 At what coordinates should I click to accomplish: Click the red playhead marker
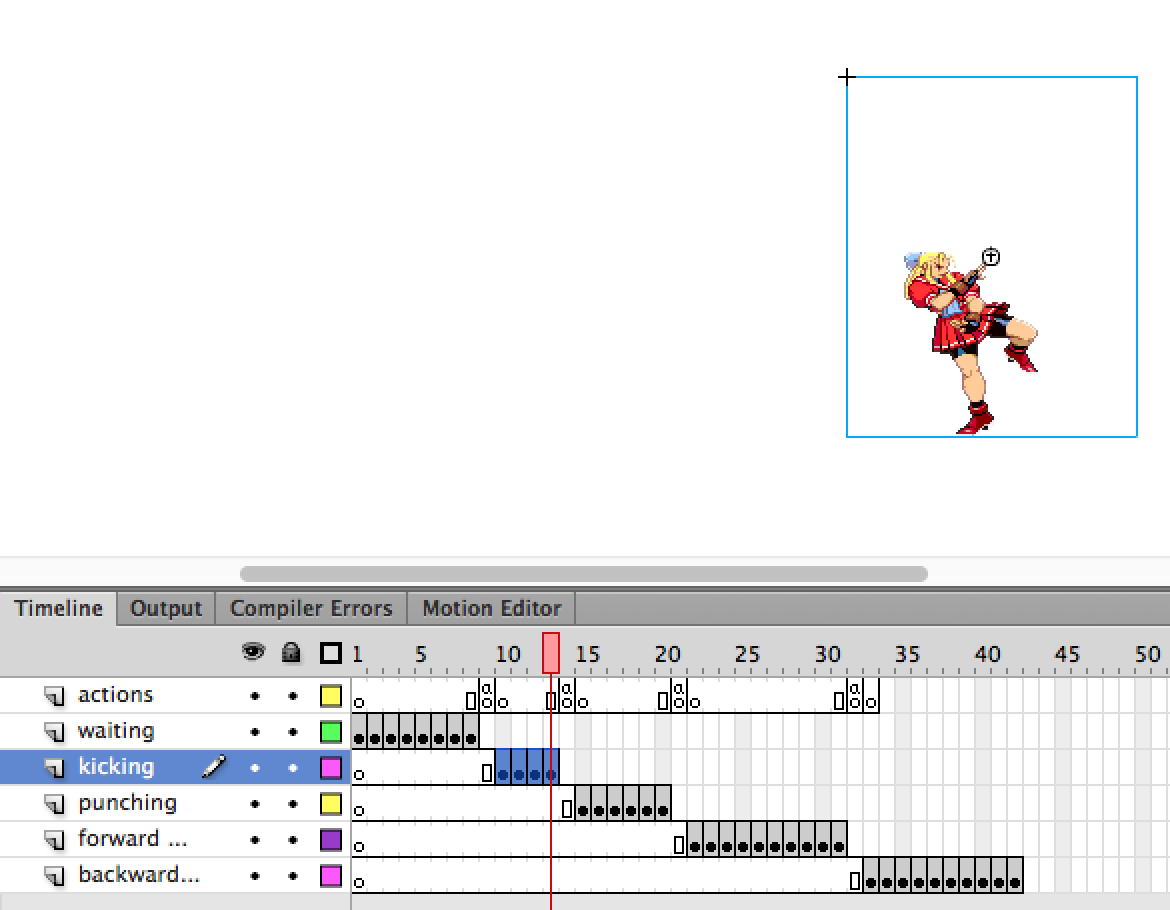551,653
